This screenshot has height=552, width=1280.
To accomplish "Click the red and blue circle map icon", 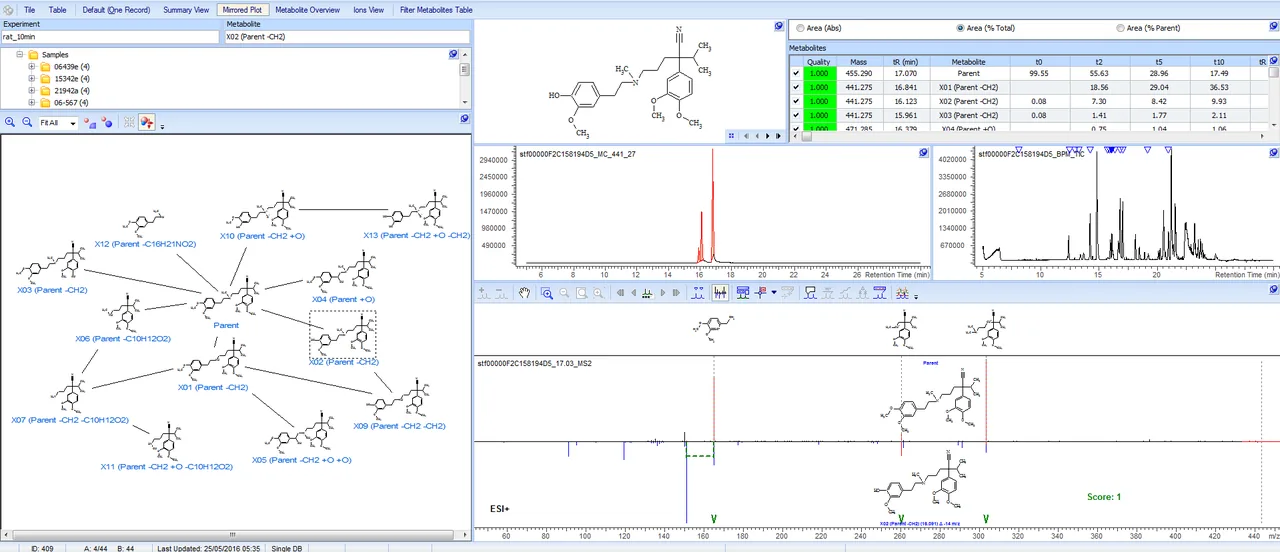I will (x=107, y=122).
